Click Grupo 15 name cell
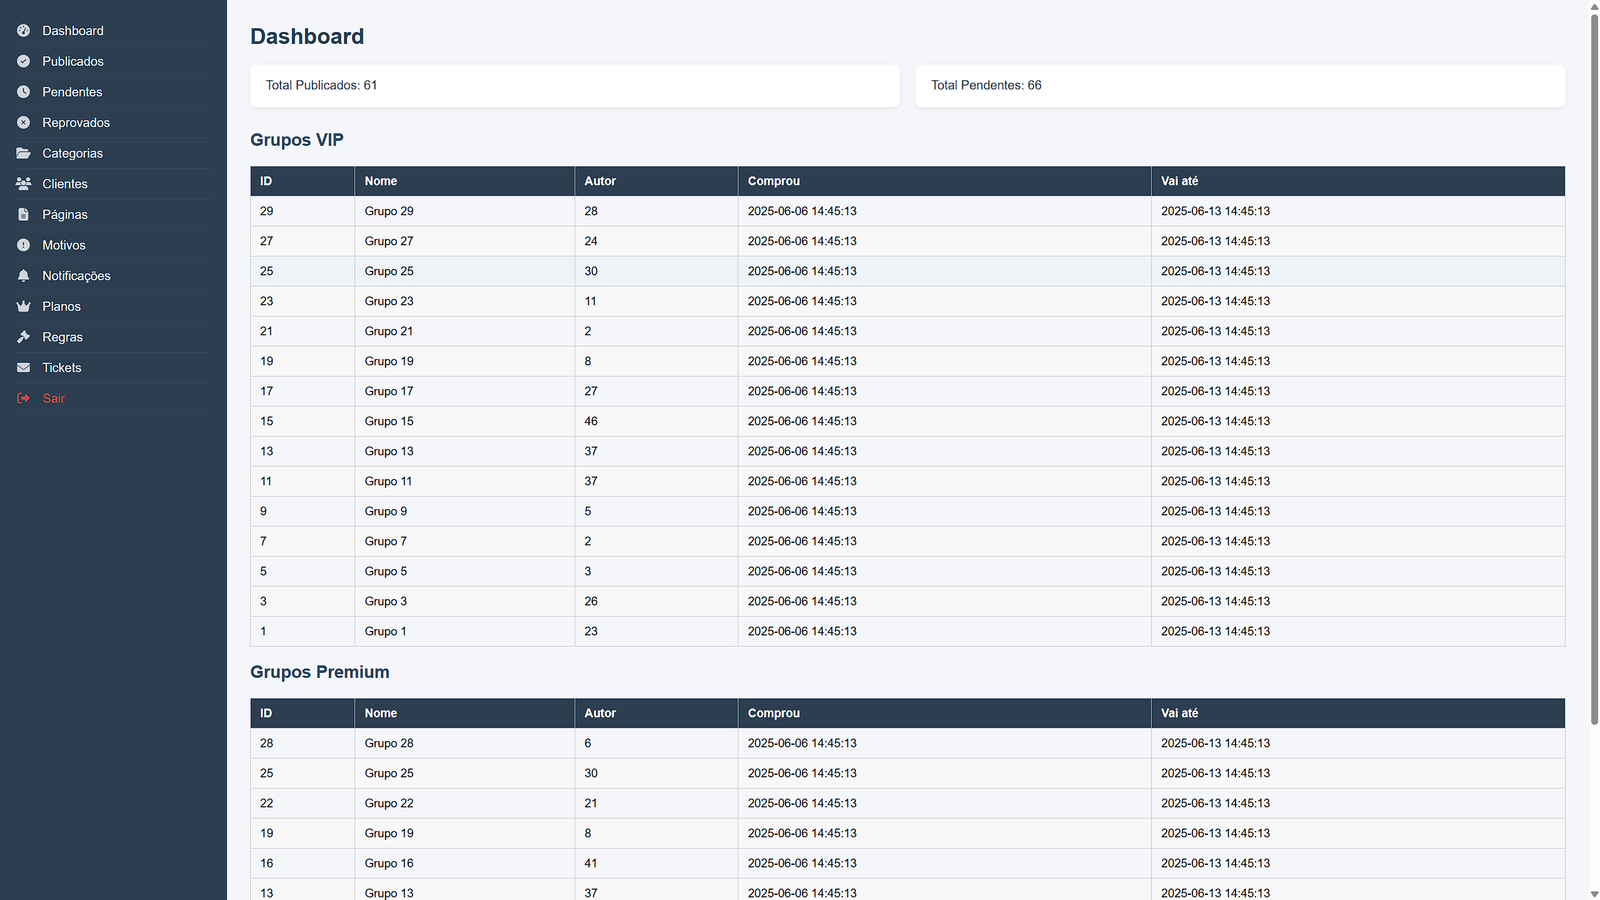1600x900 pixels. (x=464, y=421)
